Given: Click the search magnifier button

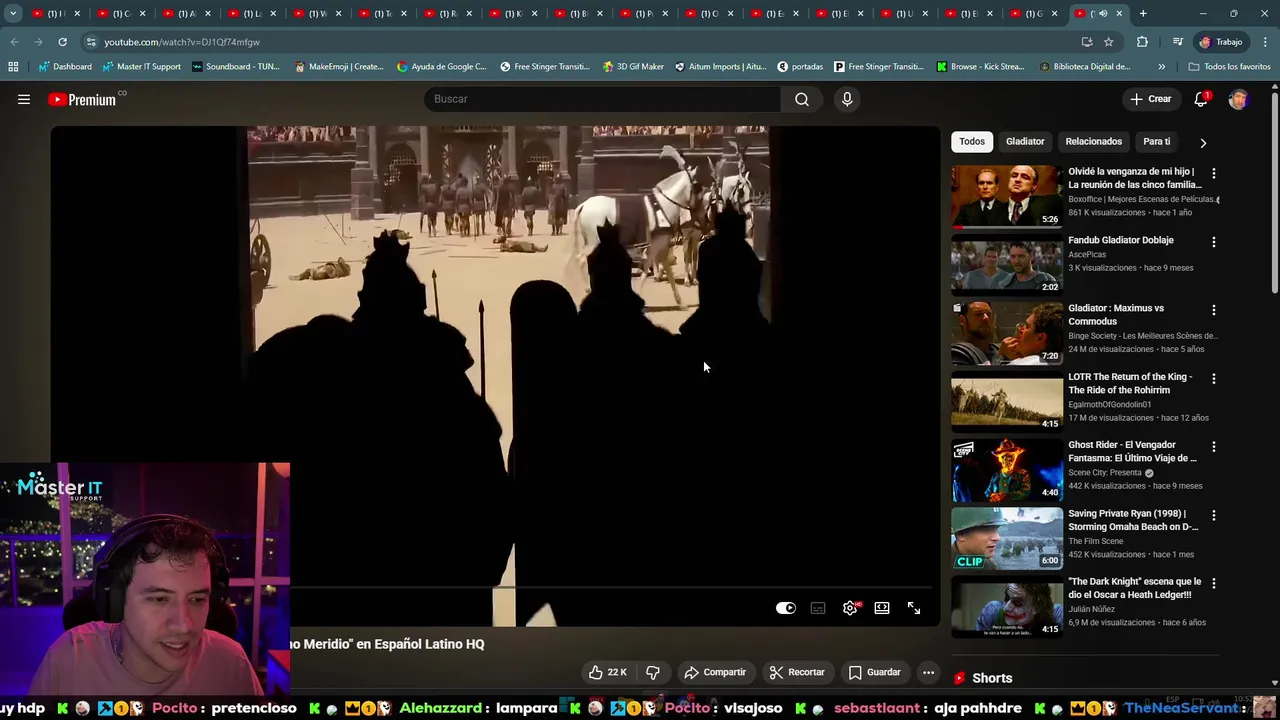Looking at the screenshot, I should (802, 99).
